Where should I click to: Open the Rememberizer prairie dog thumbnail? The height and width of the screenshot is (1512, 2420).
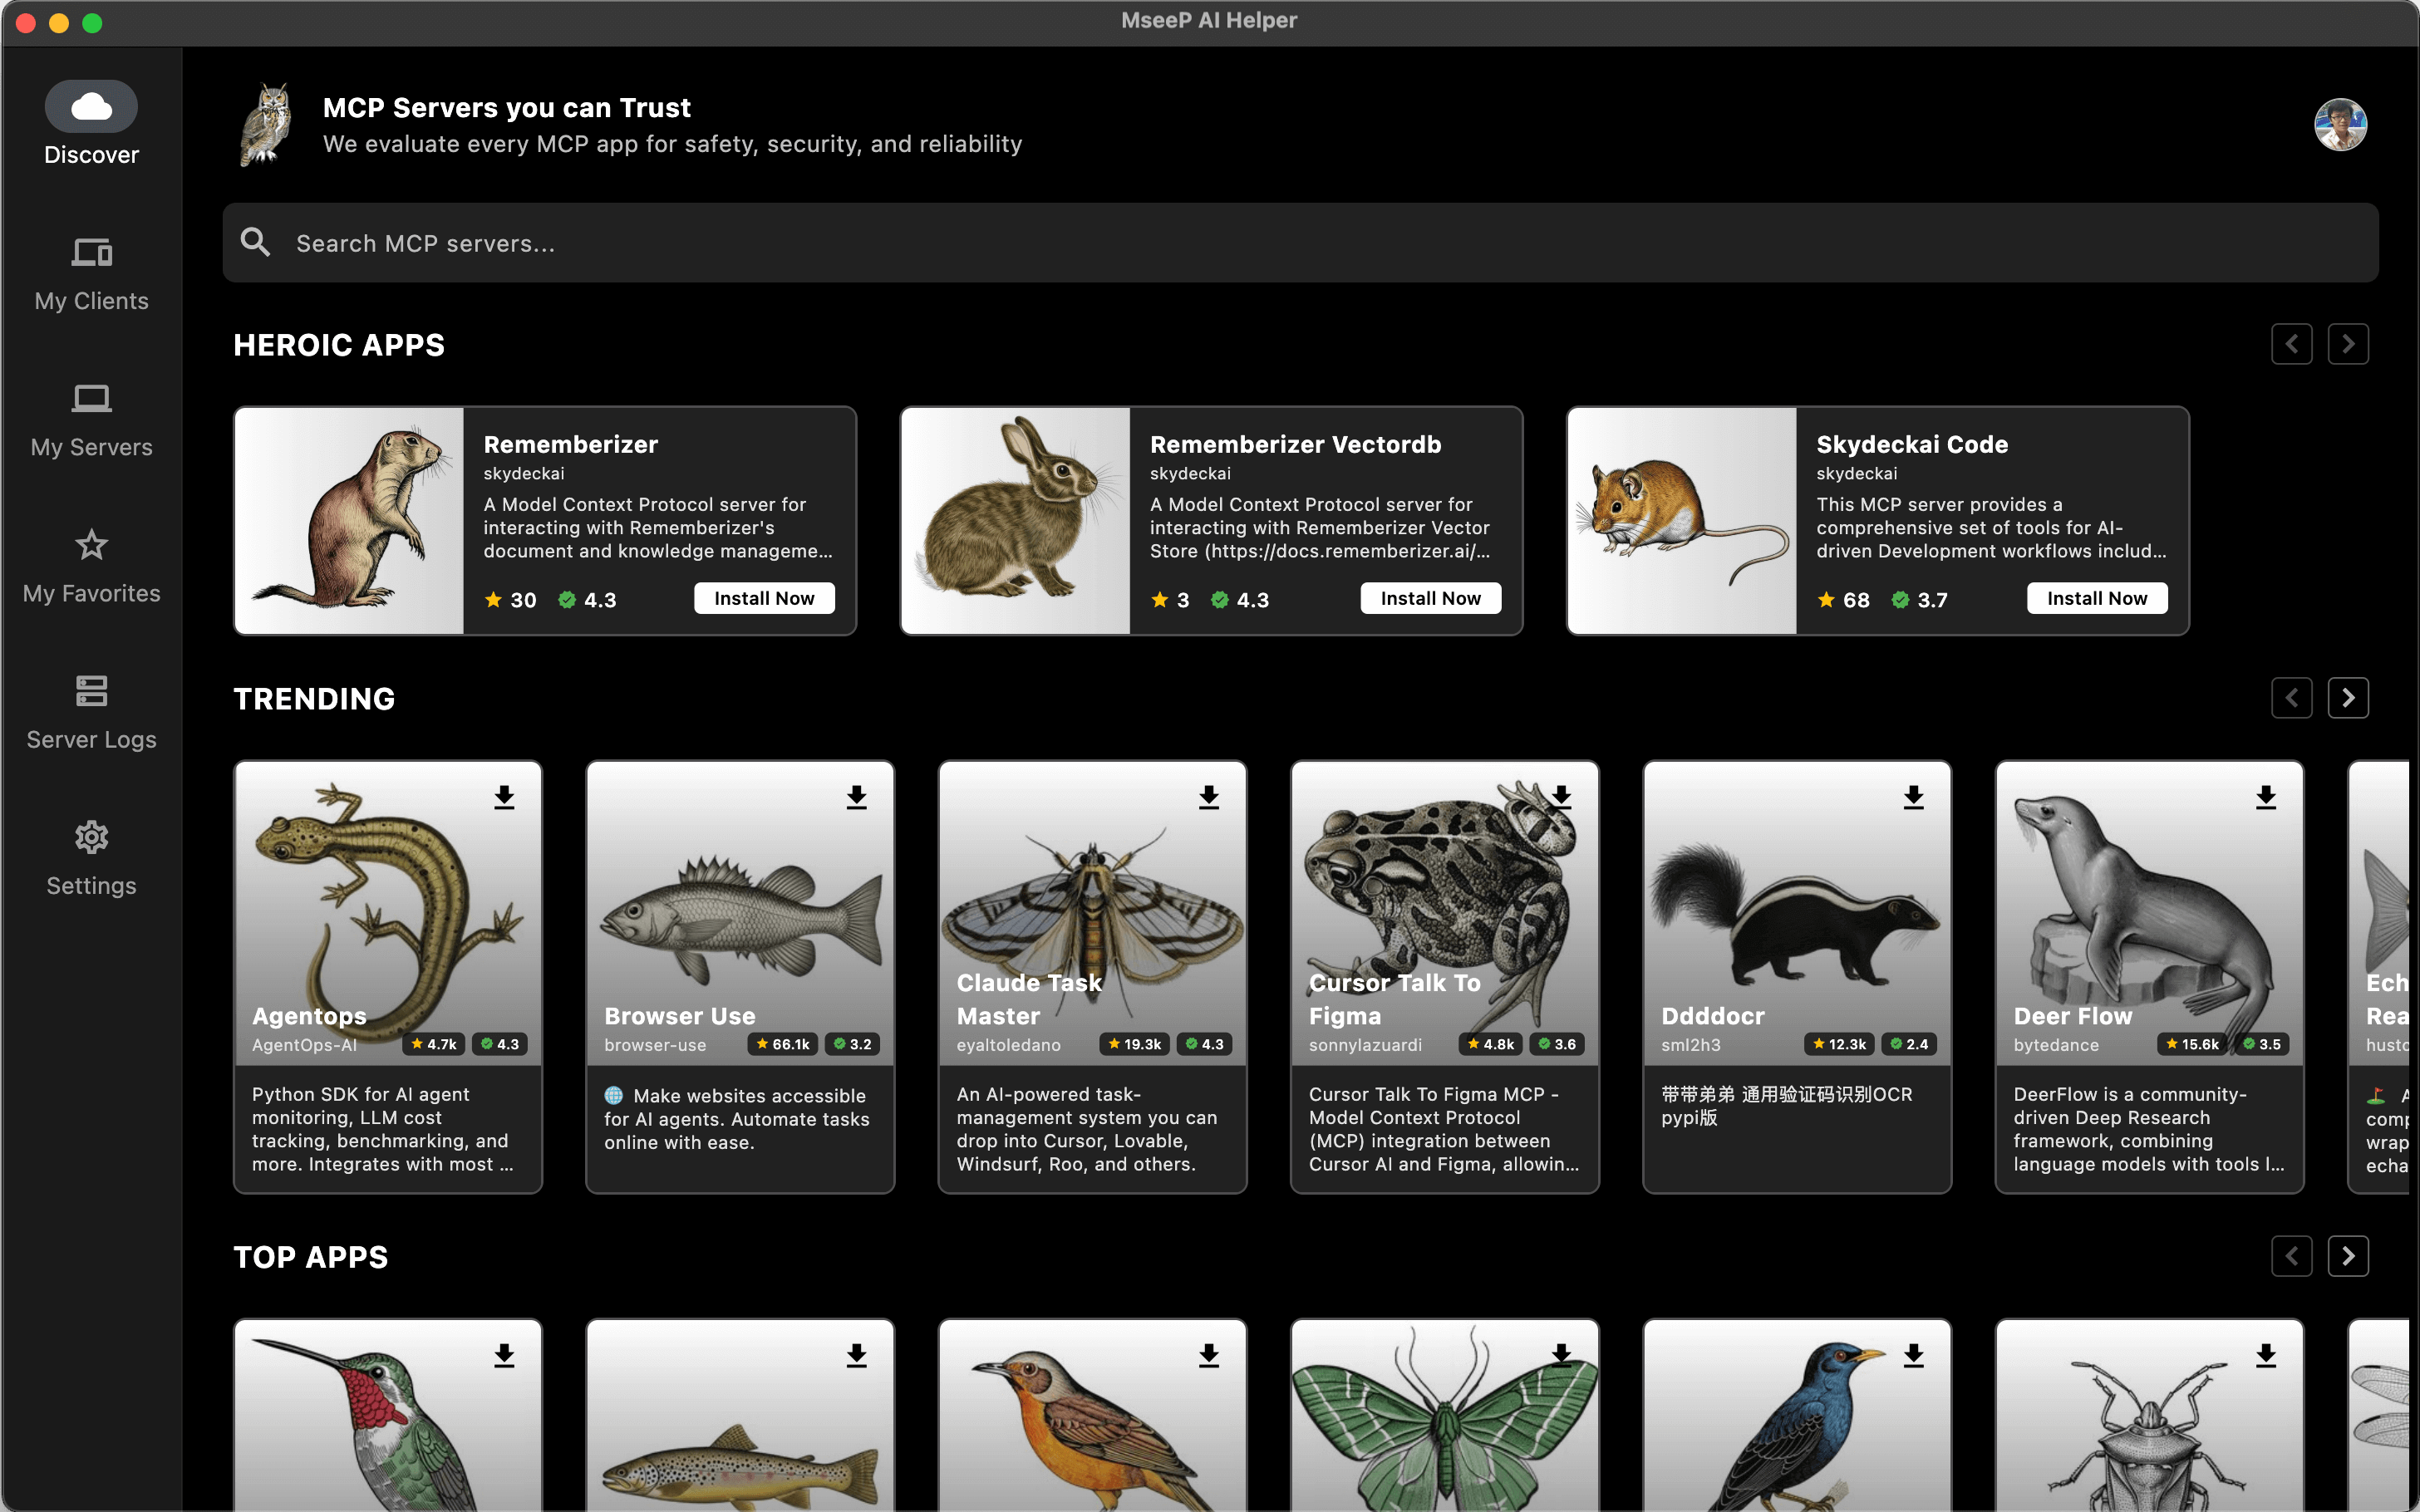(x=349, y=520)
